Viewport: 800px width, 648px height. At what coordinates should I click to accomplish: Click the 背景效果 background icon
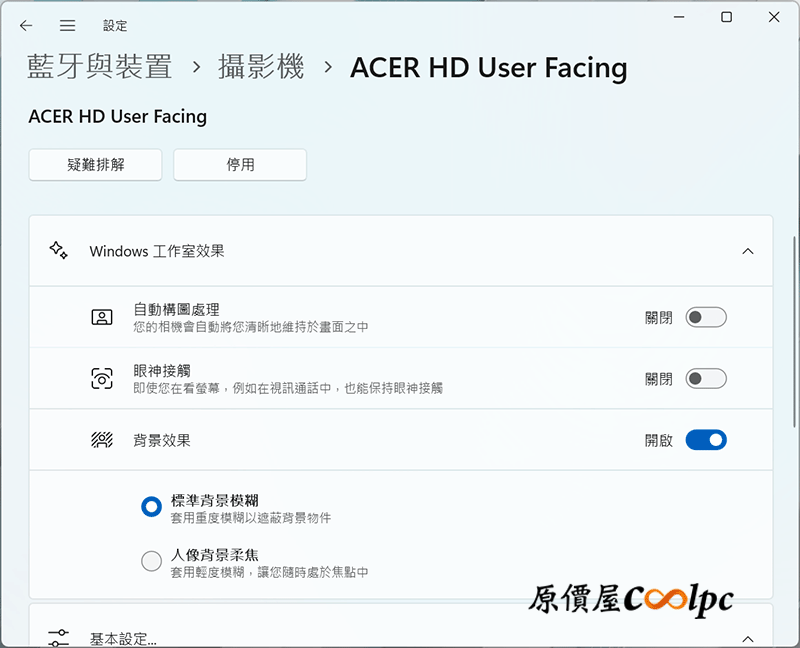pos(102,440)
